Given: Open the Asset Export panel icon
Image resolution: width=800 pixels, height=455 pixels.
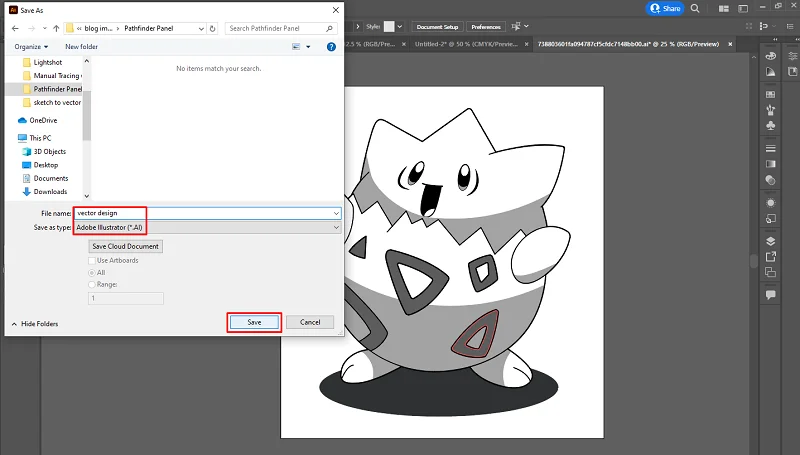Looking at the screenshot, I should [x=770, y=257].
